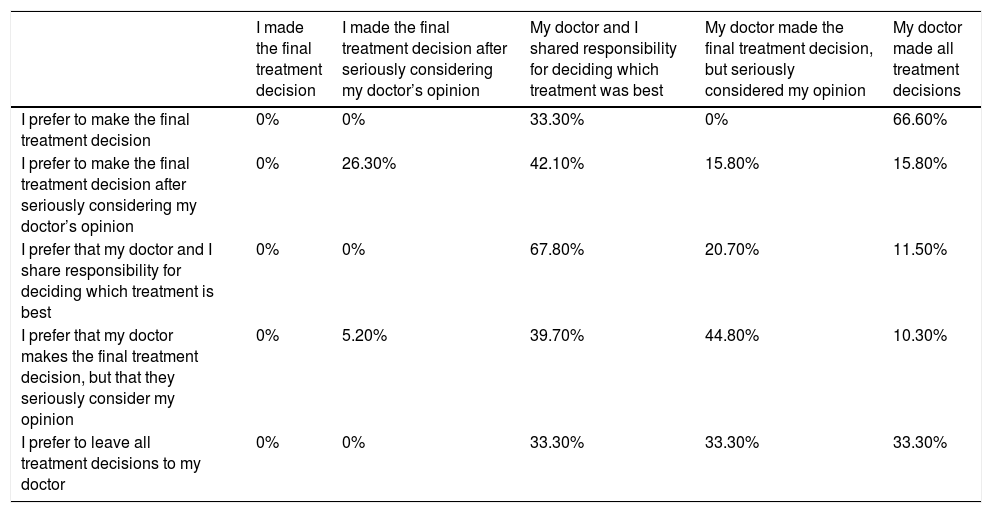Click the 42.10% cell
The width and height of the screenshot is (992, 513).
[557, 164]
